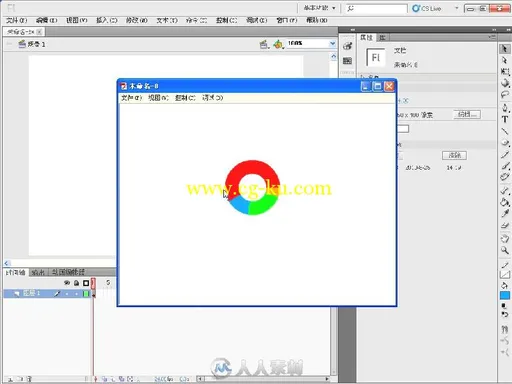
Task: Toggle show or hide all layers eye
Action: [67, 283]
